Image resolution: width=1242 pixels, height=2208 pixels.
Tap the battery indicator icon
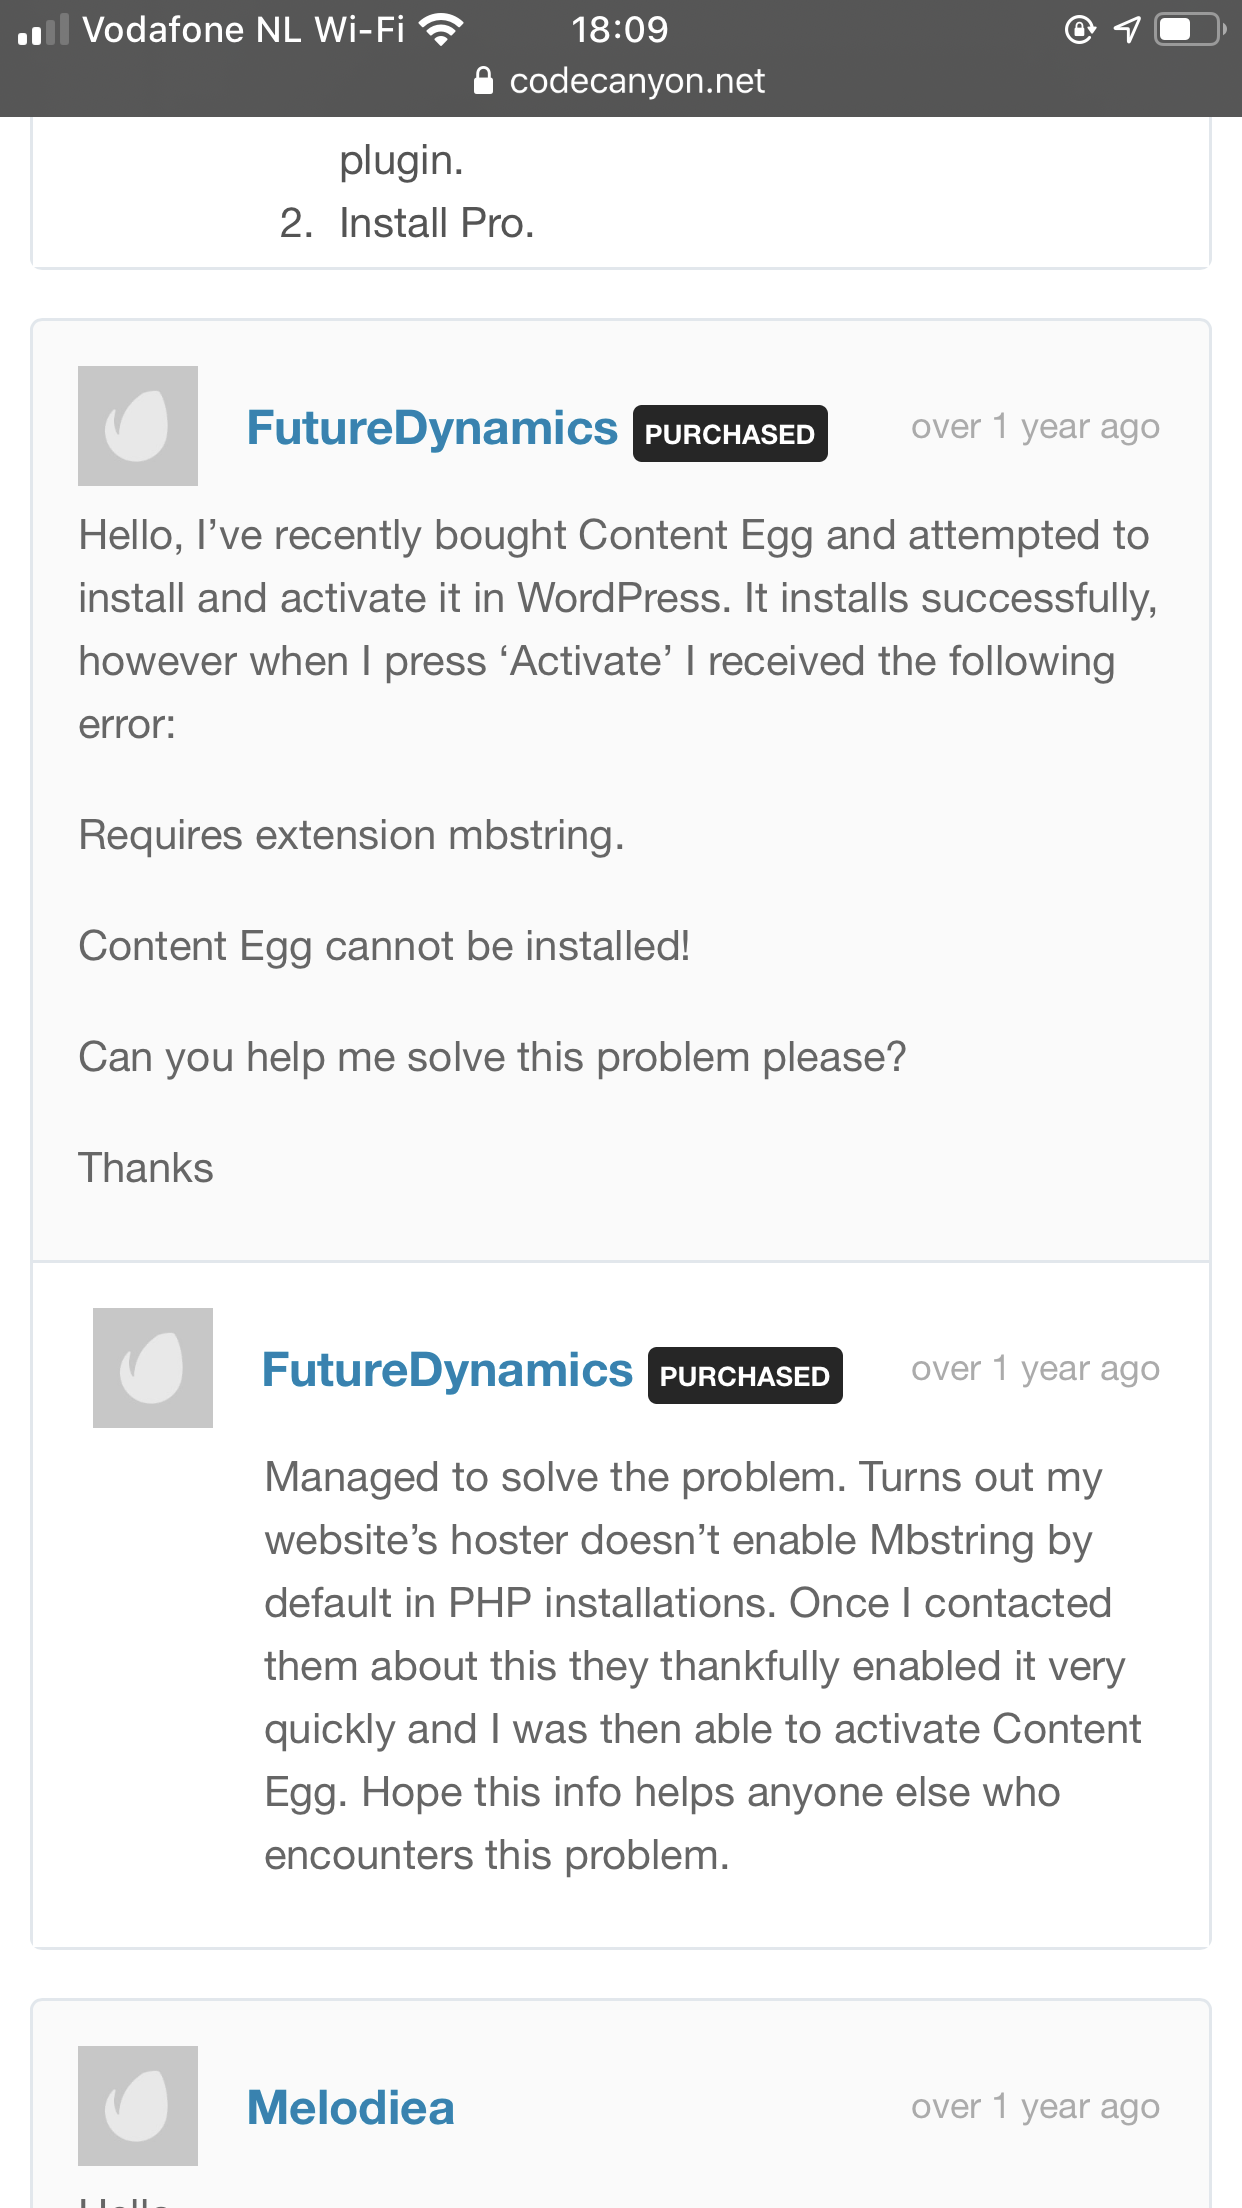(1190, 29)
